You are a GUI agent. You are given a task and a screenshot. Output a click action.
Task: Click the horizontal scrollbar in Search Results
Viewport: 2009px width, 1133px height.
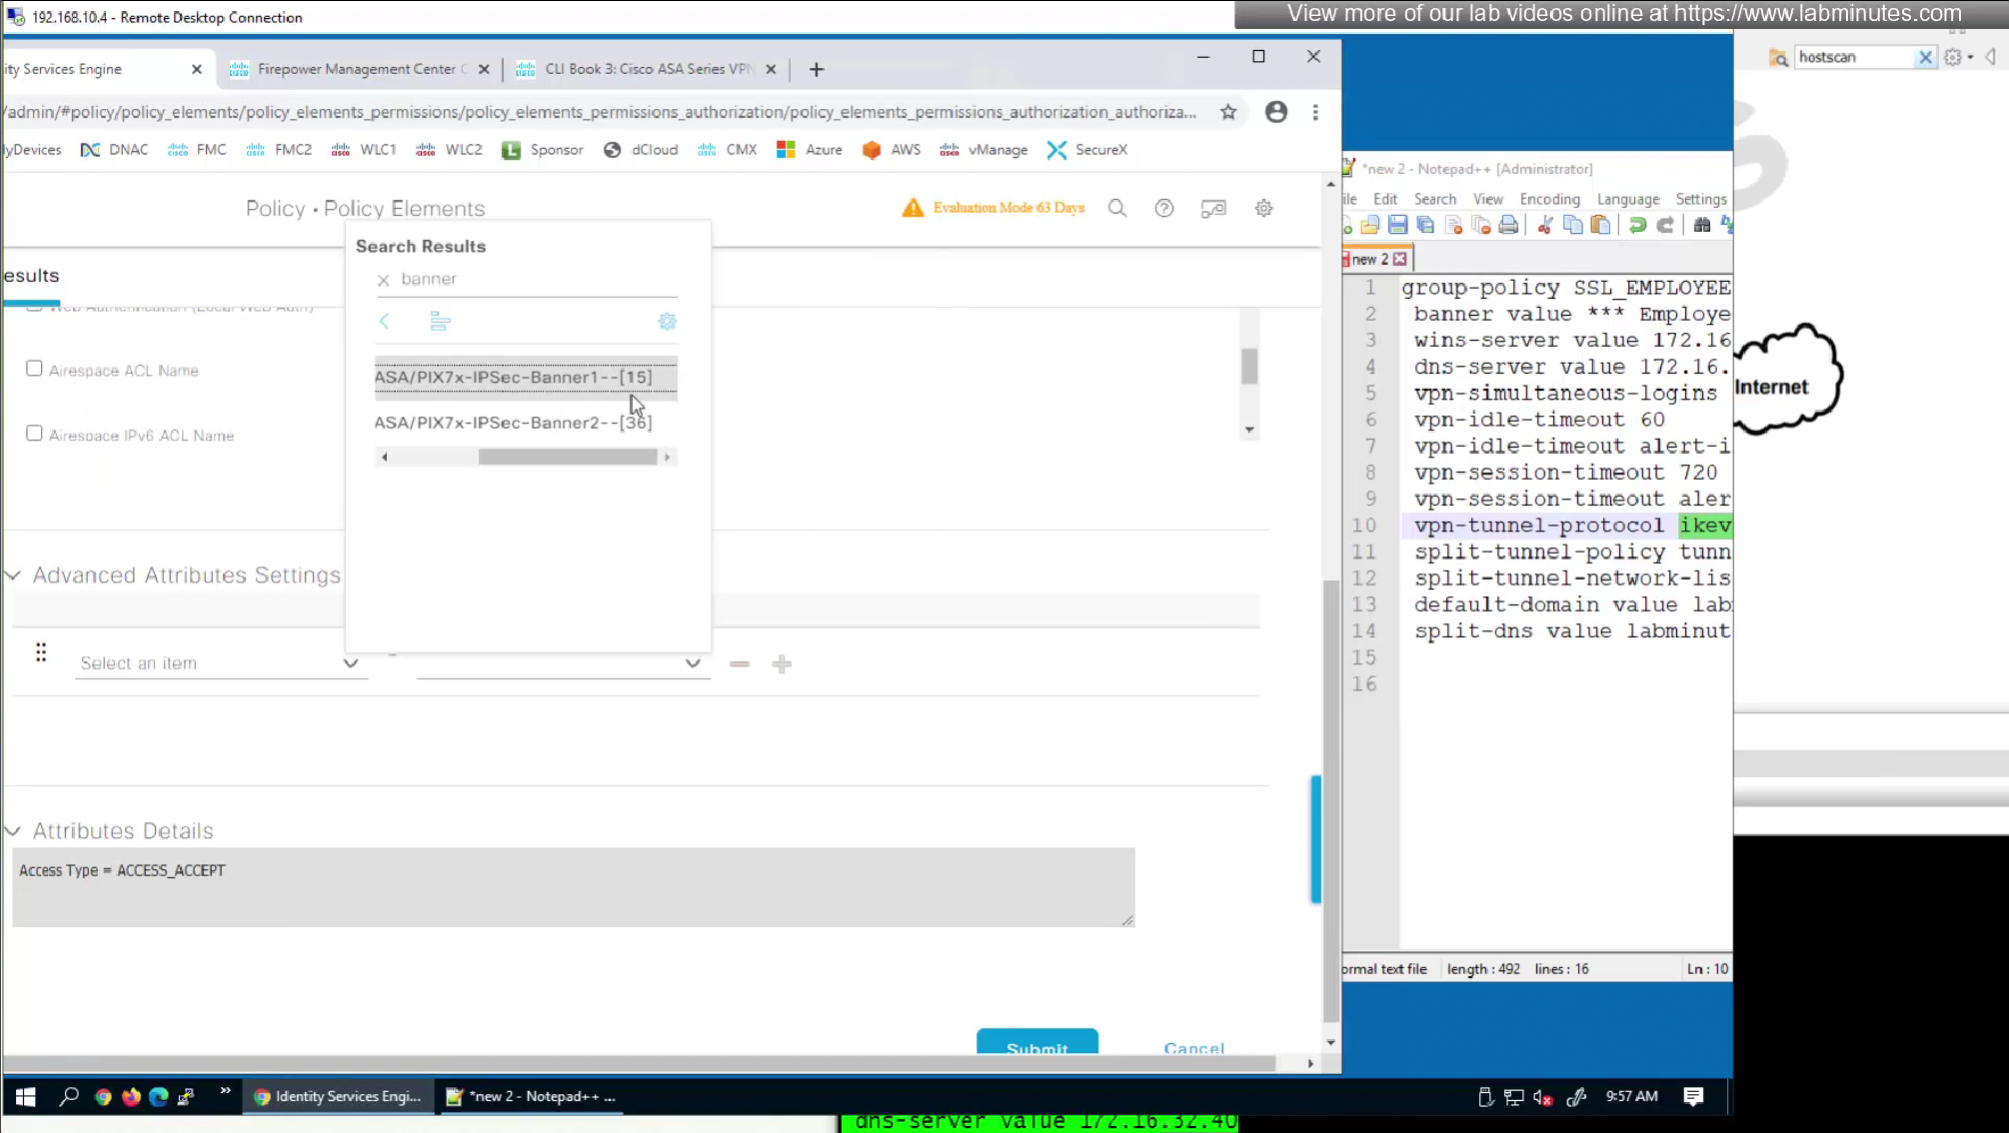click(567, 457)
